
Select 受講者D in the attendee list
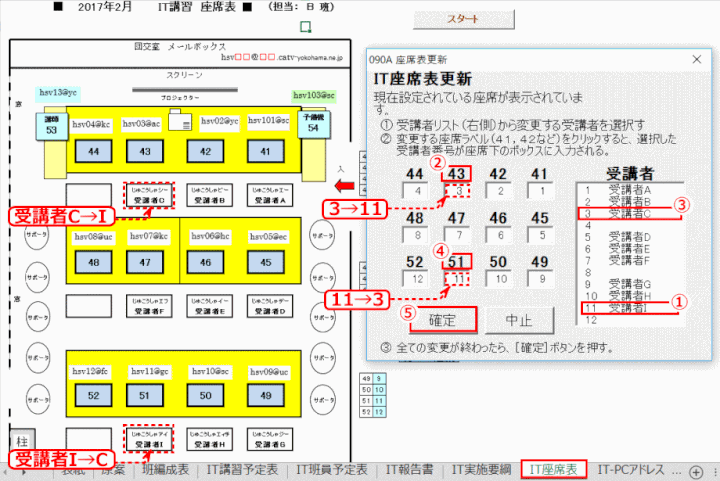click(630, 237)
